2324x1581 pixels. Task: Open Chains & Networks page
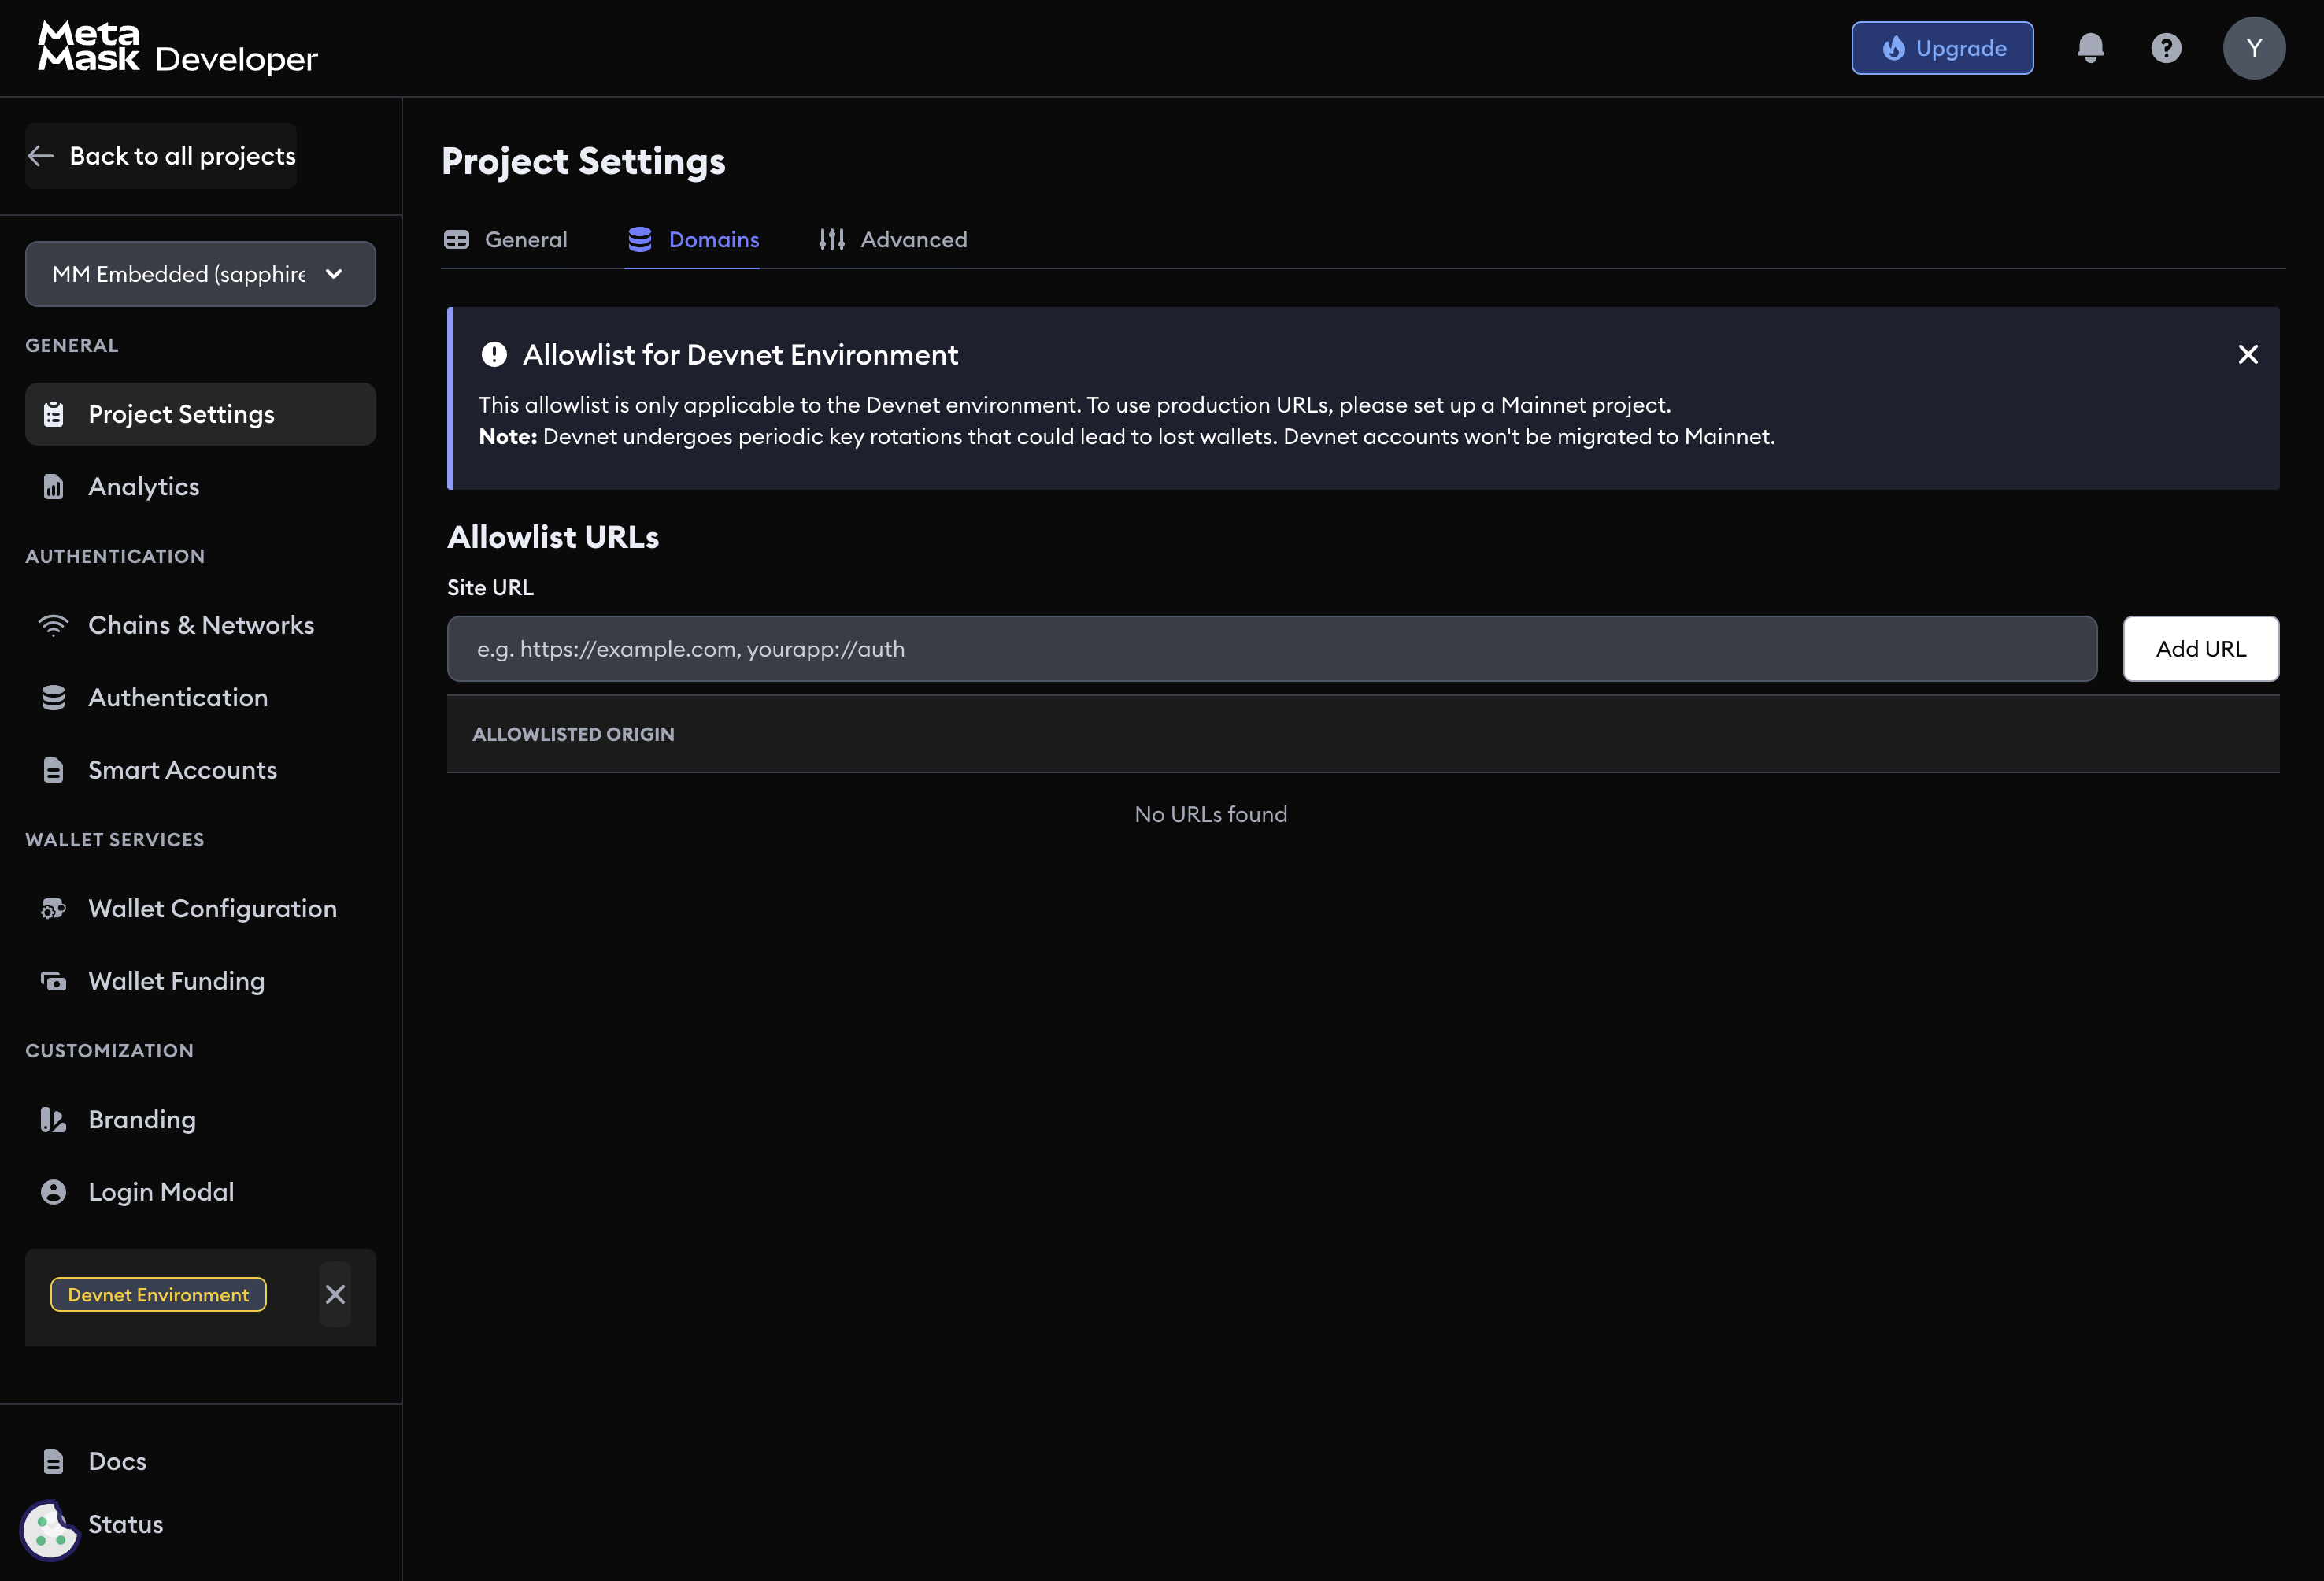(x=200, y=625)
